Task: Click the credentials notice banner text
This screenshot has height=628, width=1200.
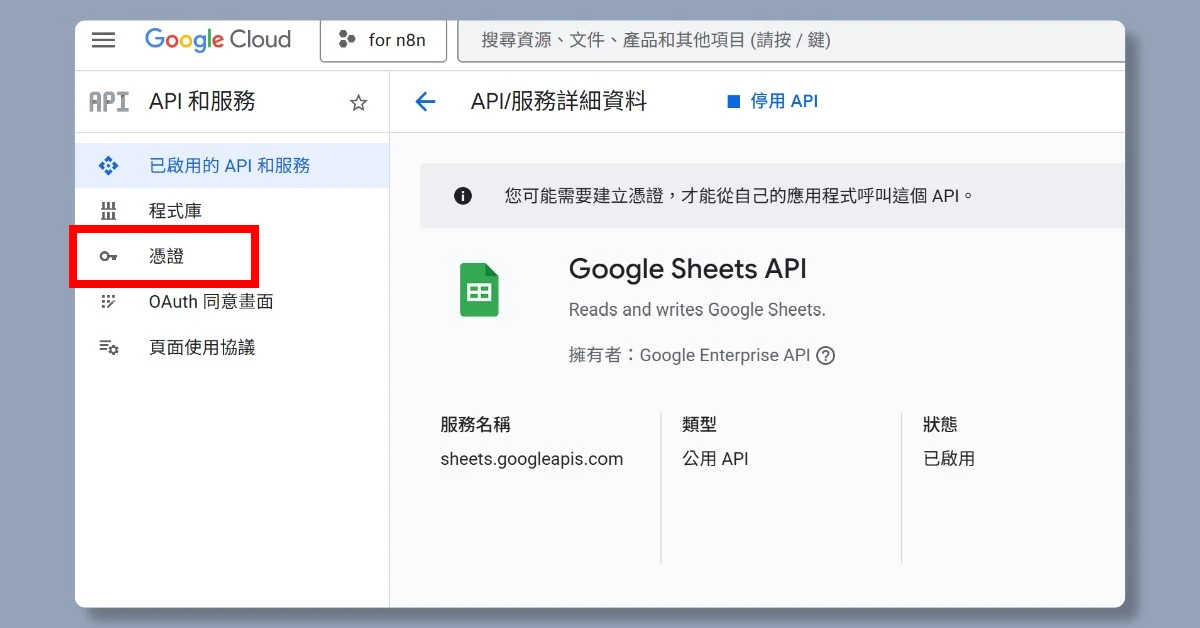Action: coord(739,196)
